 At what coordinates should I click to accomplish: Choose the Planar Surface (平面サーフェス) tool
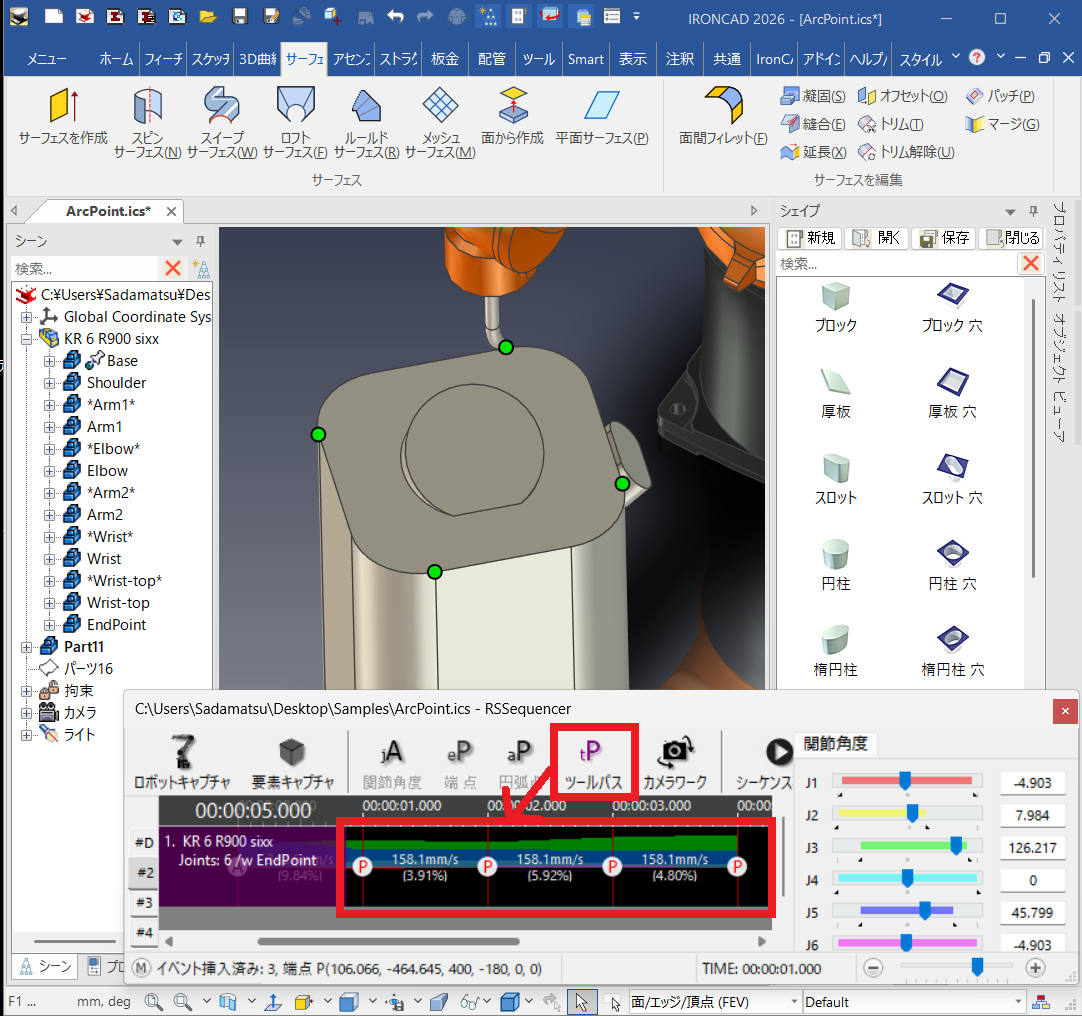click(x=602, y=115)
